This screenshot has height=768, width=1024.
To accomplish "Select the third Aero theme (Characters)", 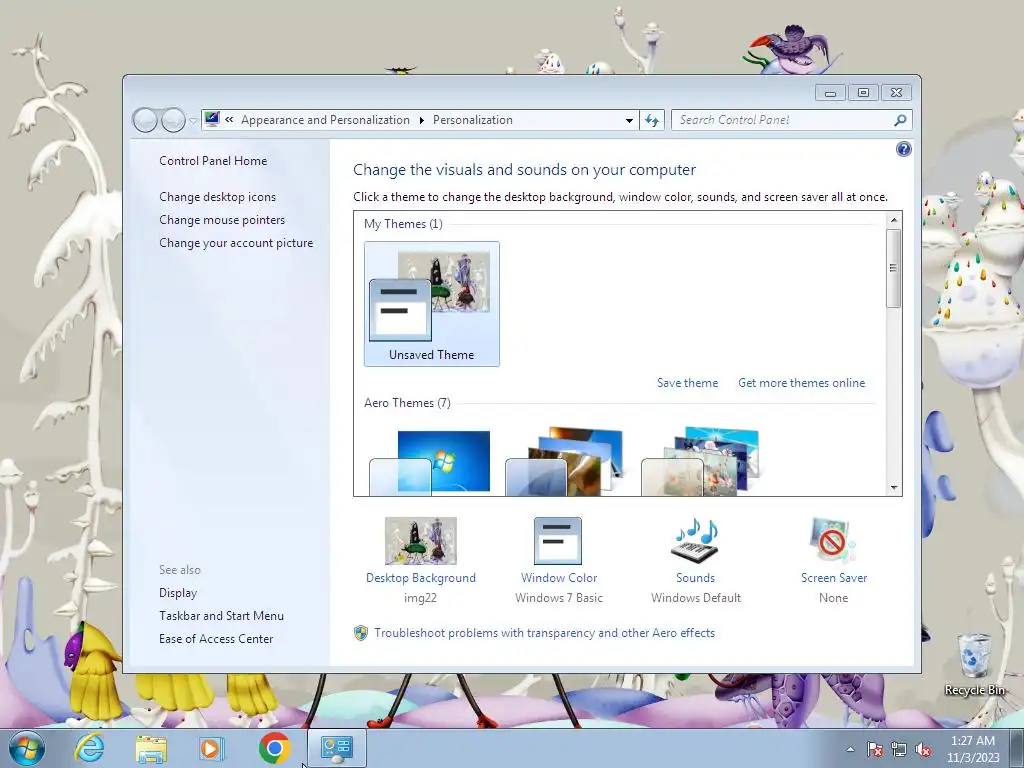I will pyautogui.click(x=700, y=461).
